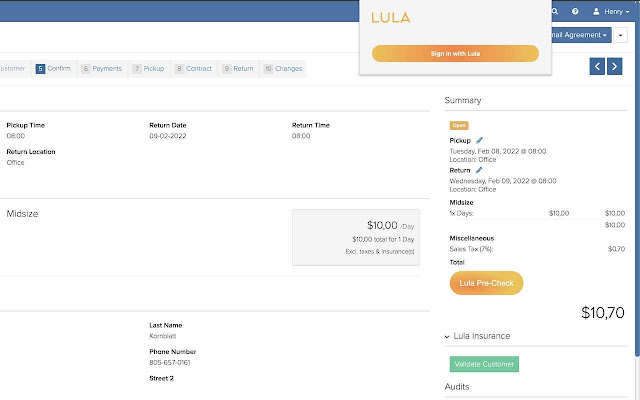Switch to the Pickup step tab
Image resolution: width=640 pixels, height=400 pixels.
pos(149,69)
